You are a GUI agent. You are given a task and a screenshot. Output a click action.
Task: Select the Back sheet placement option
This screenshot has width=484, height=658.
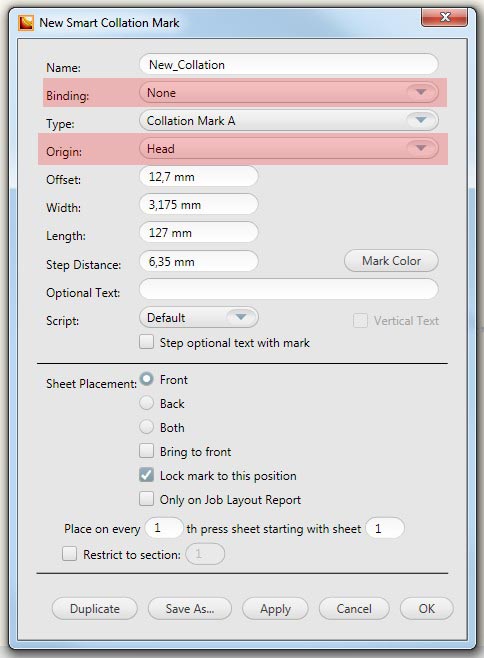(x=147, y=403)
